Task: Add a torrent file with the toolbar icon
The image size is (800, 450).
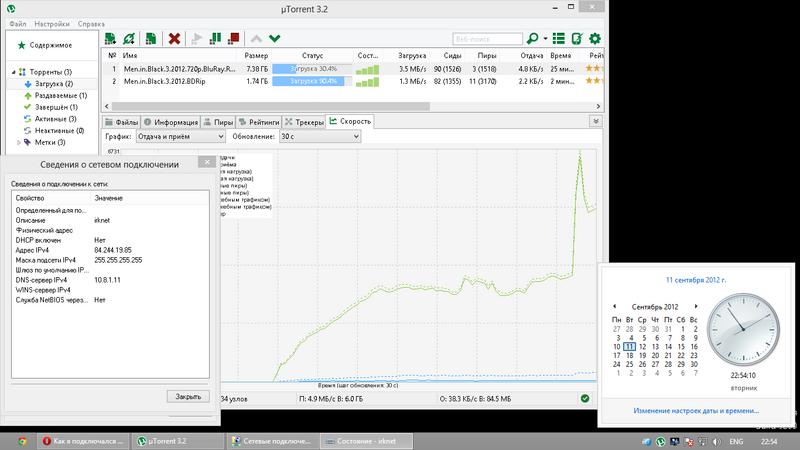Action: [110, 38]
